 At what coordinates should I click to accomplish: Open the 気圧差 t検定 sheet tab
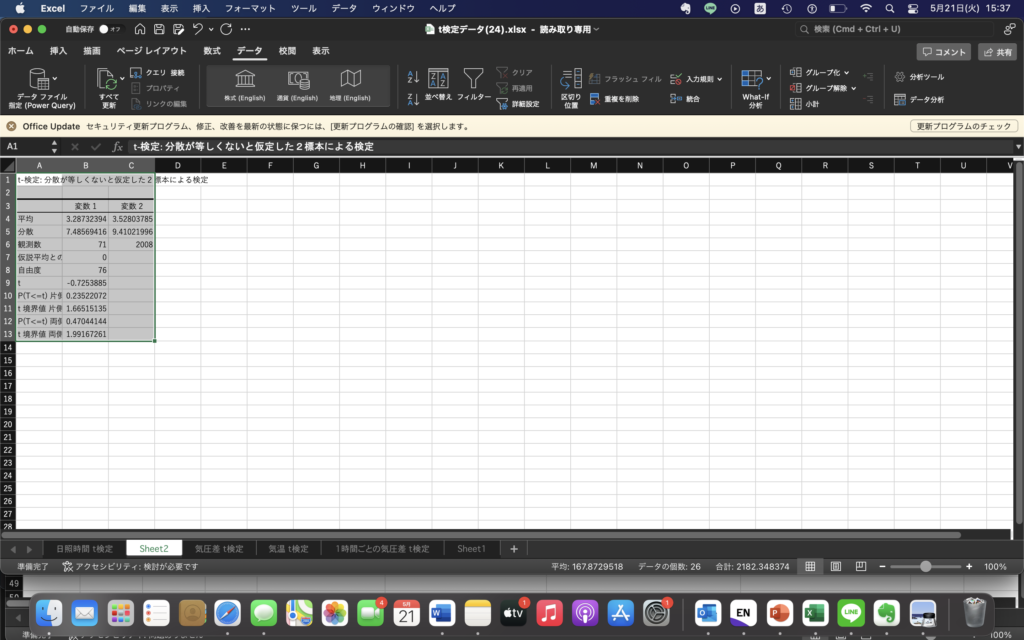pos(219,548)
